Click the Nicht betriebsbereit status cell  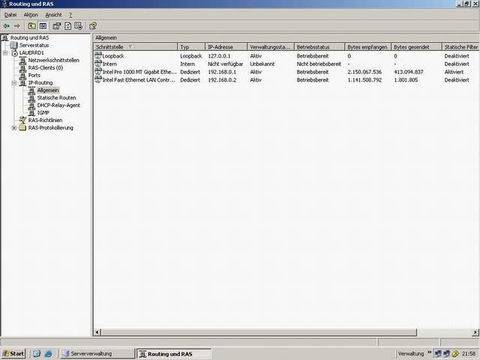319,64
